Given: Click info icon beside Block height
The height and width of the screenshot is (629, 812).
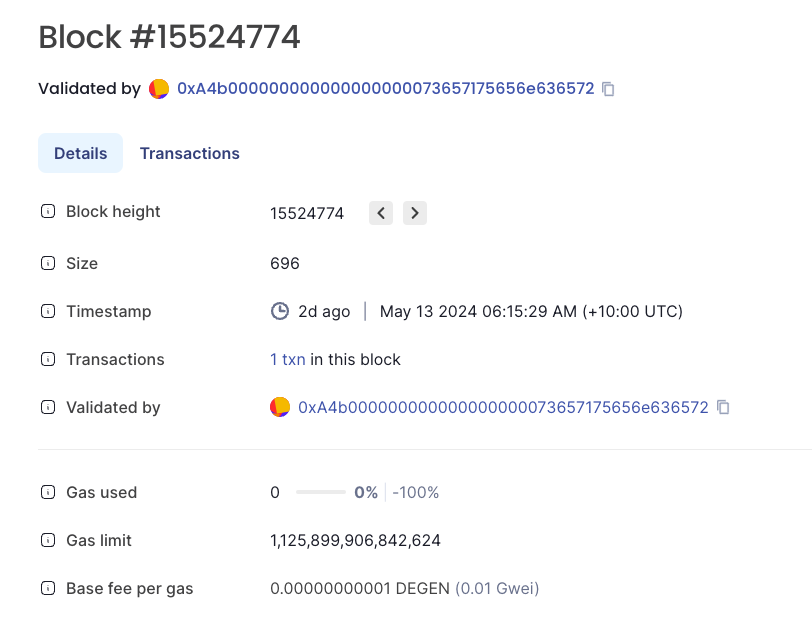Looking at the screenshot, I should tap(47, 212).
